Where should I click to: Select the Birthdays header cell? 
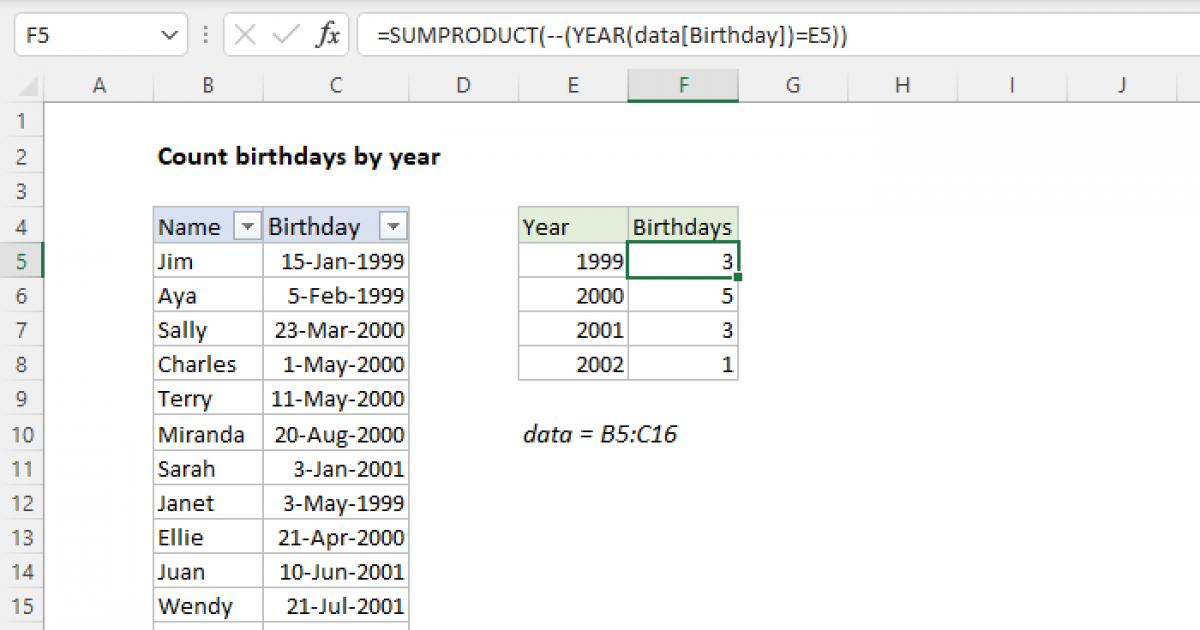pyautogui.click(x=683, y=226)
